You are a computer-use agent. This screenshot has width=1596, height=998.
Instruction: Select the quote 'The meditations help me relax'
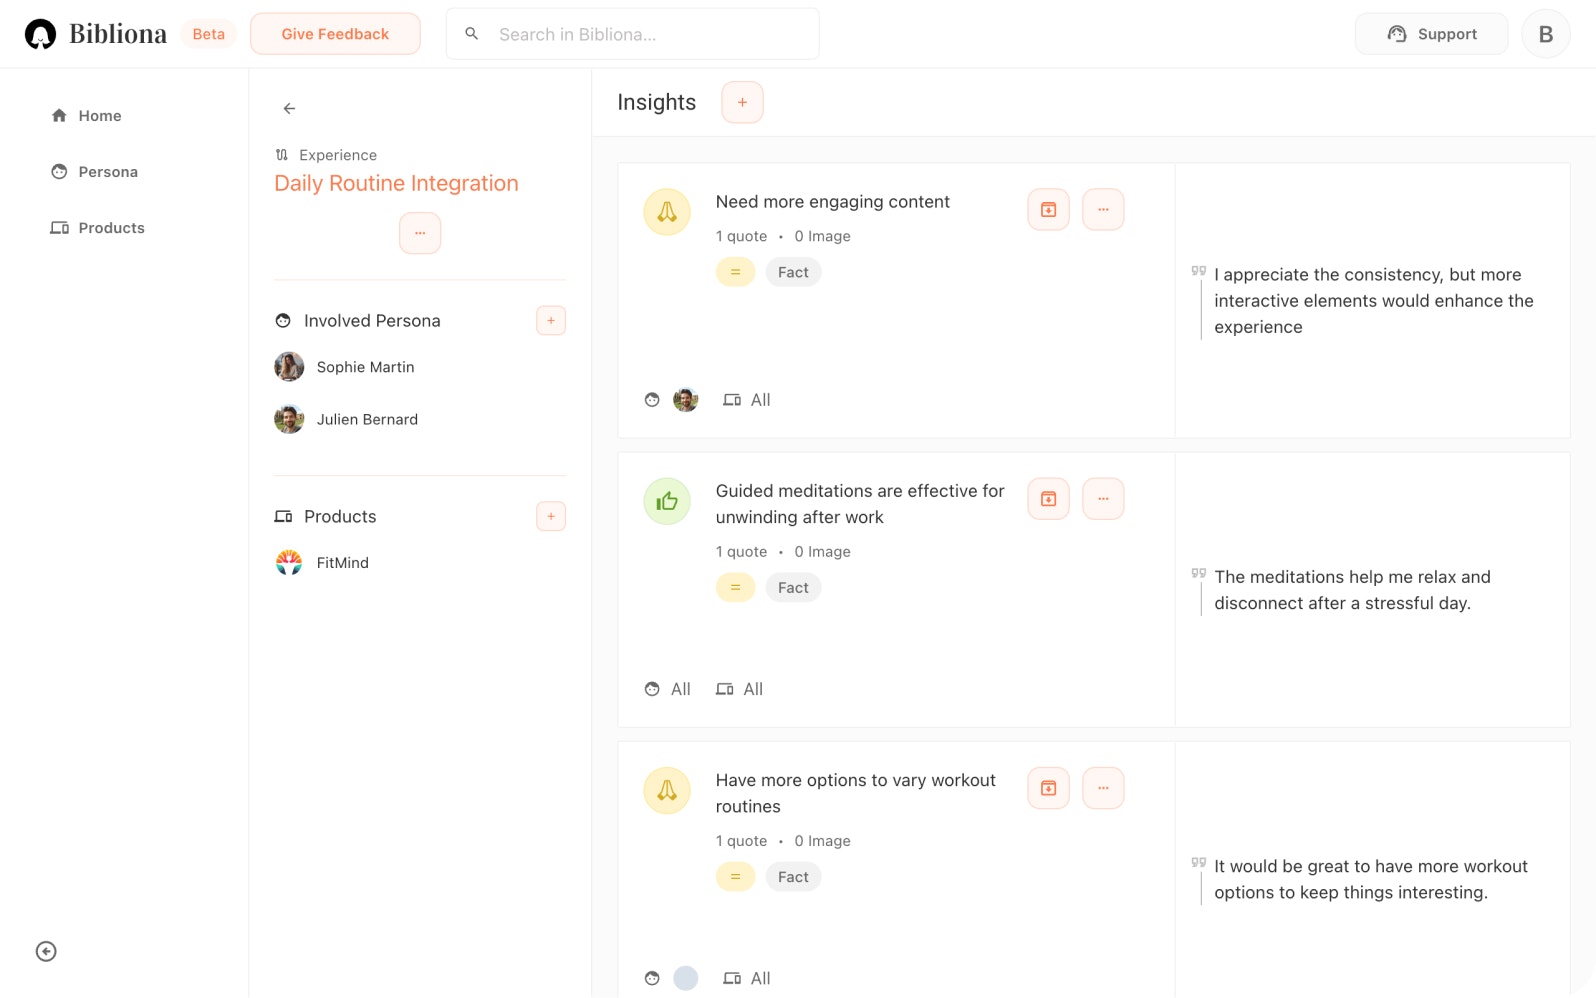[1352, 590]
